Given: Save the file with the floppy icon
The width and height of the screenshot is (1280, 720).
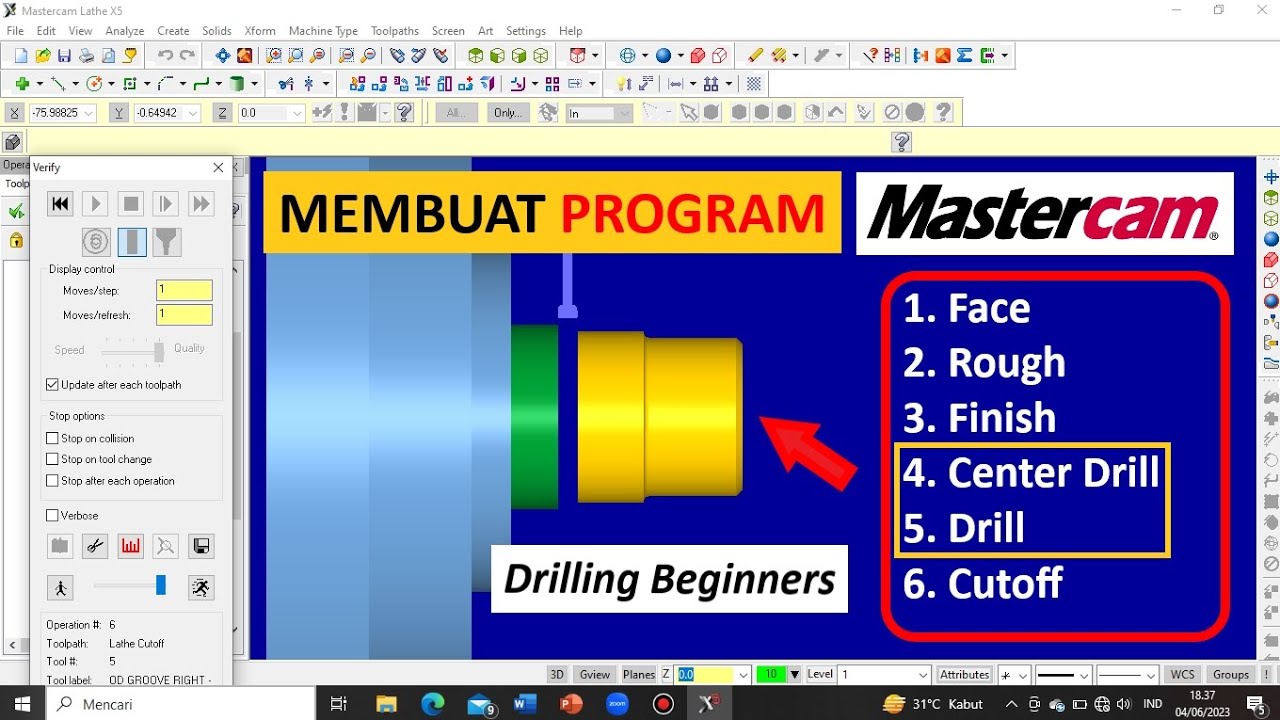Looking at the screenshot, I should 64,56.
